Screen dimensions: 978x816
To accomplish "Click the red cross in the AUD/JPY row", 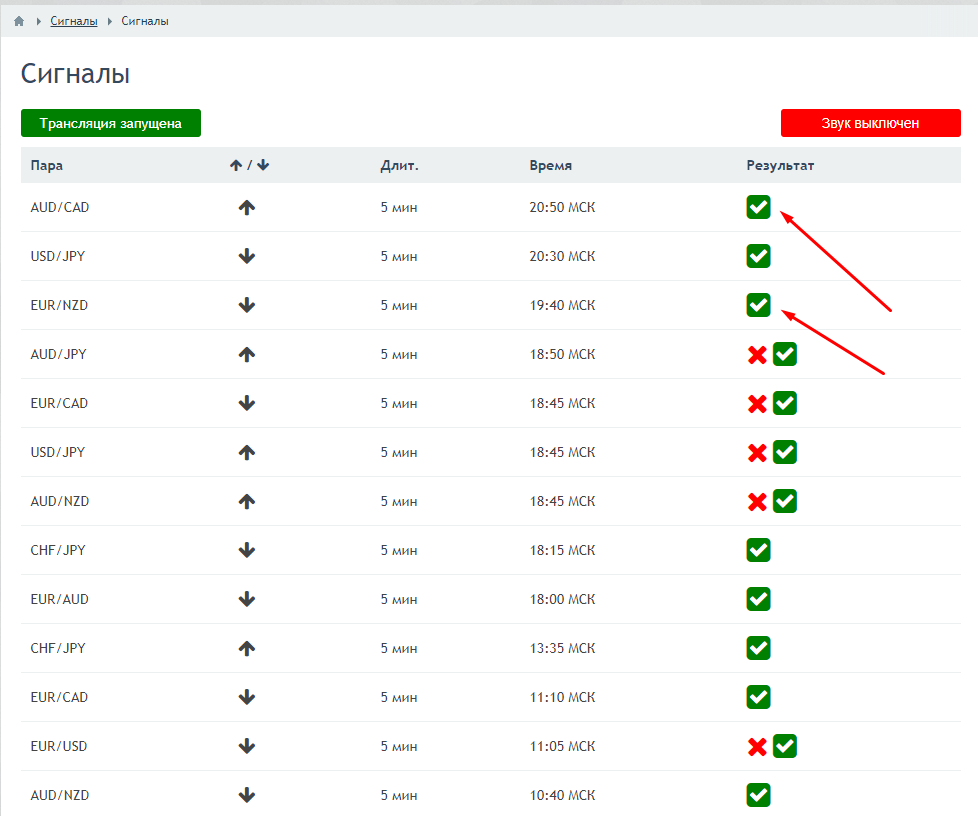I will (x=757, y=355).
